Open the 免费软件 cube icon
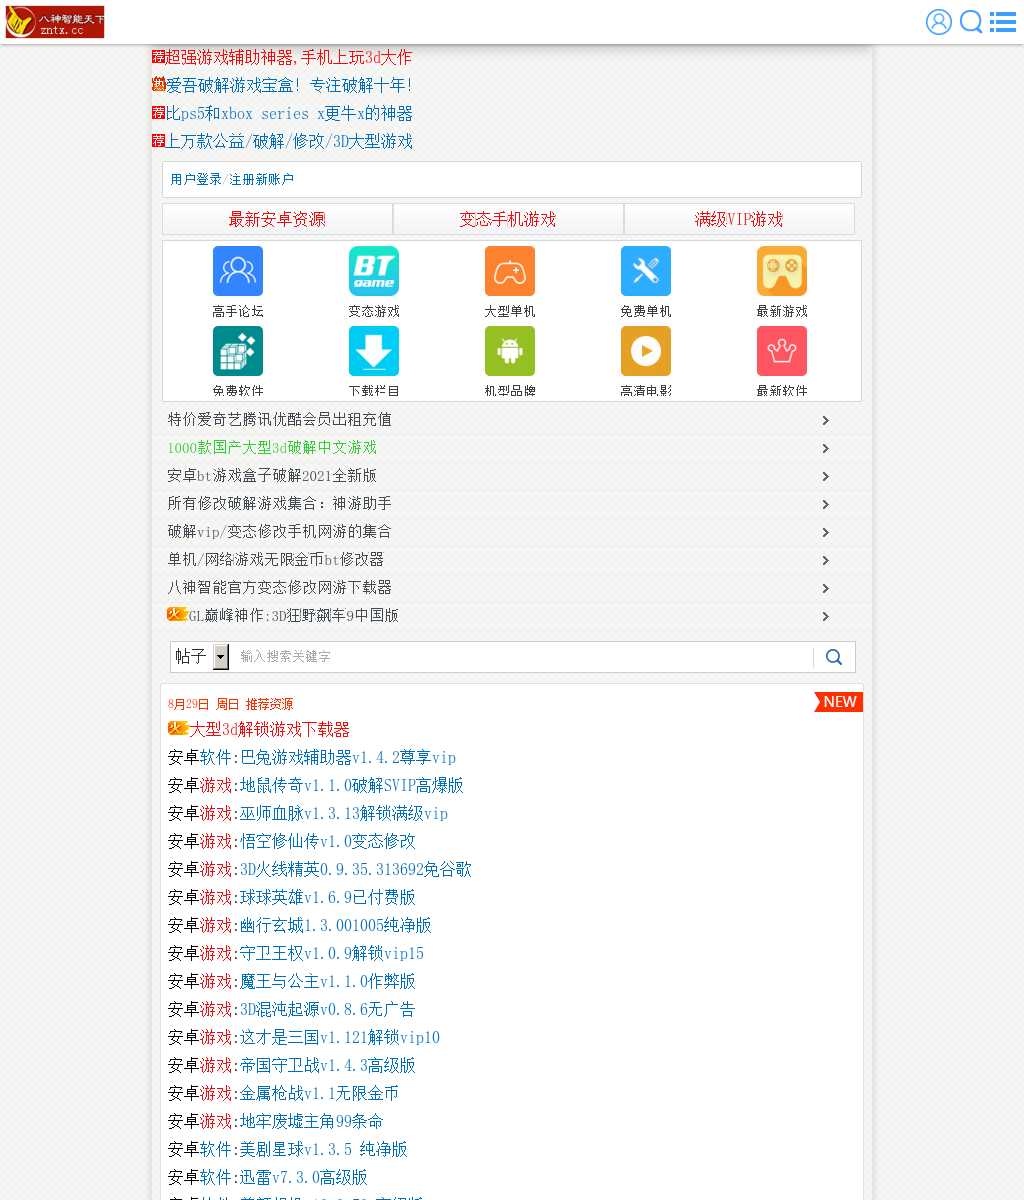The width and height of the screenshot is (1024, 1200). [238, 351]
